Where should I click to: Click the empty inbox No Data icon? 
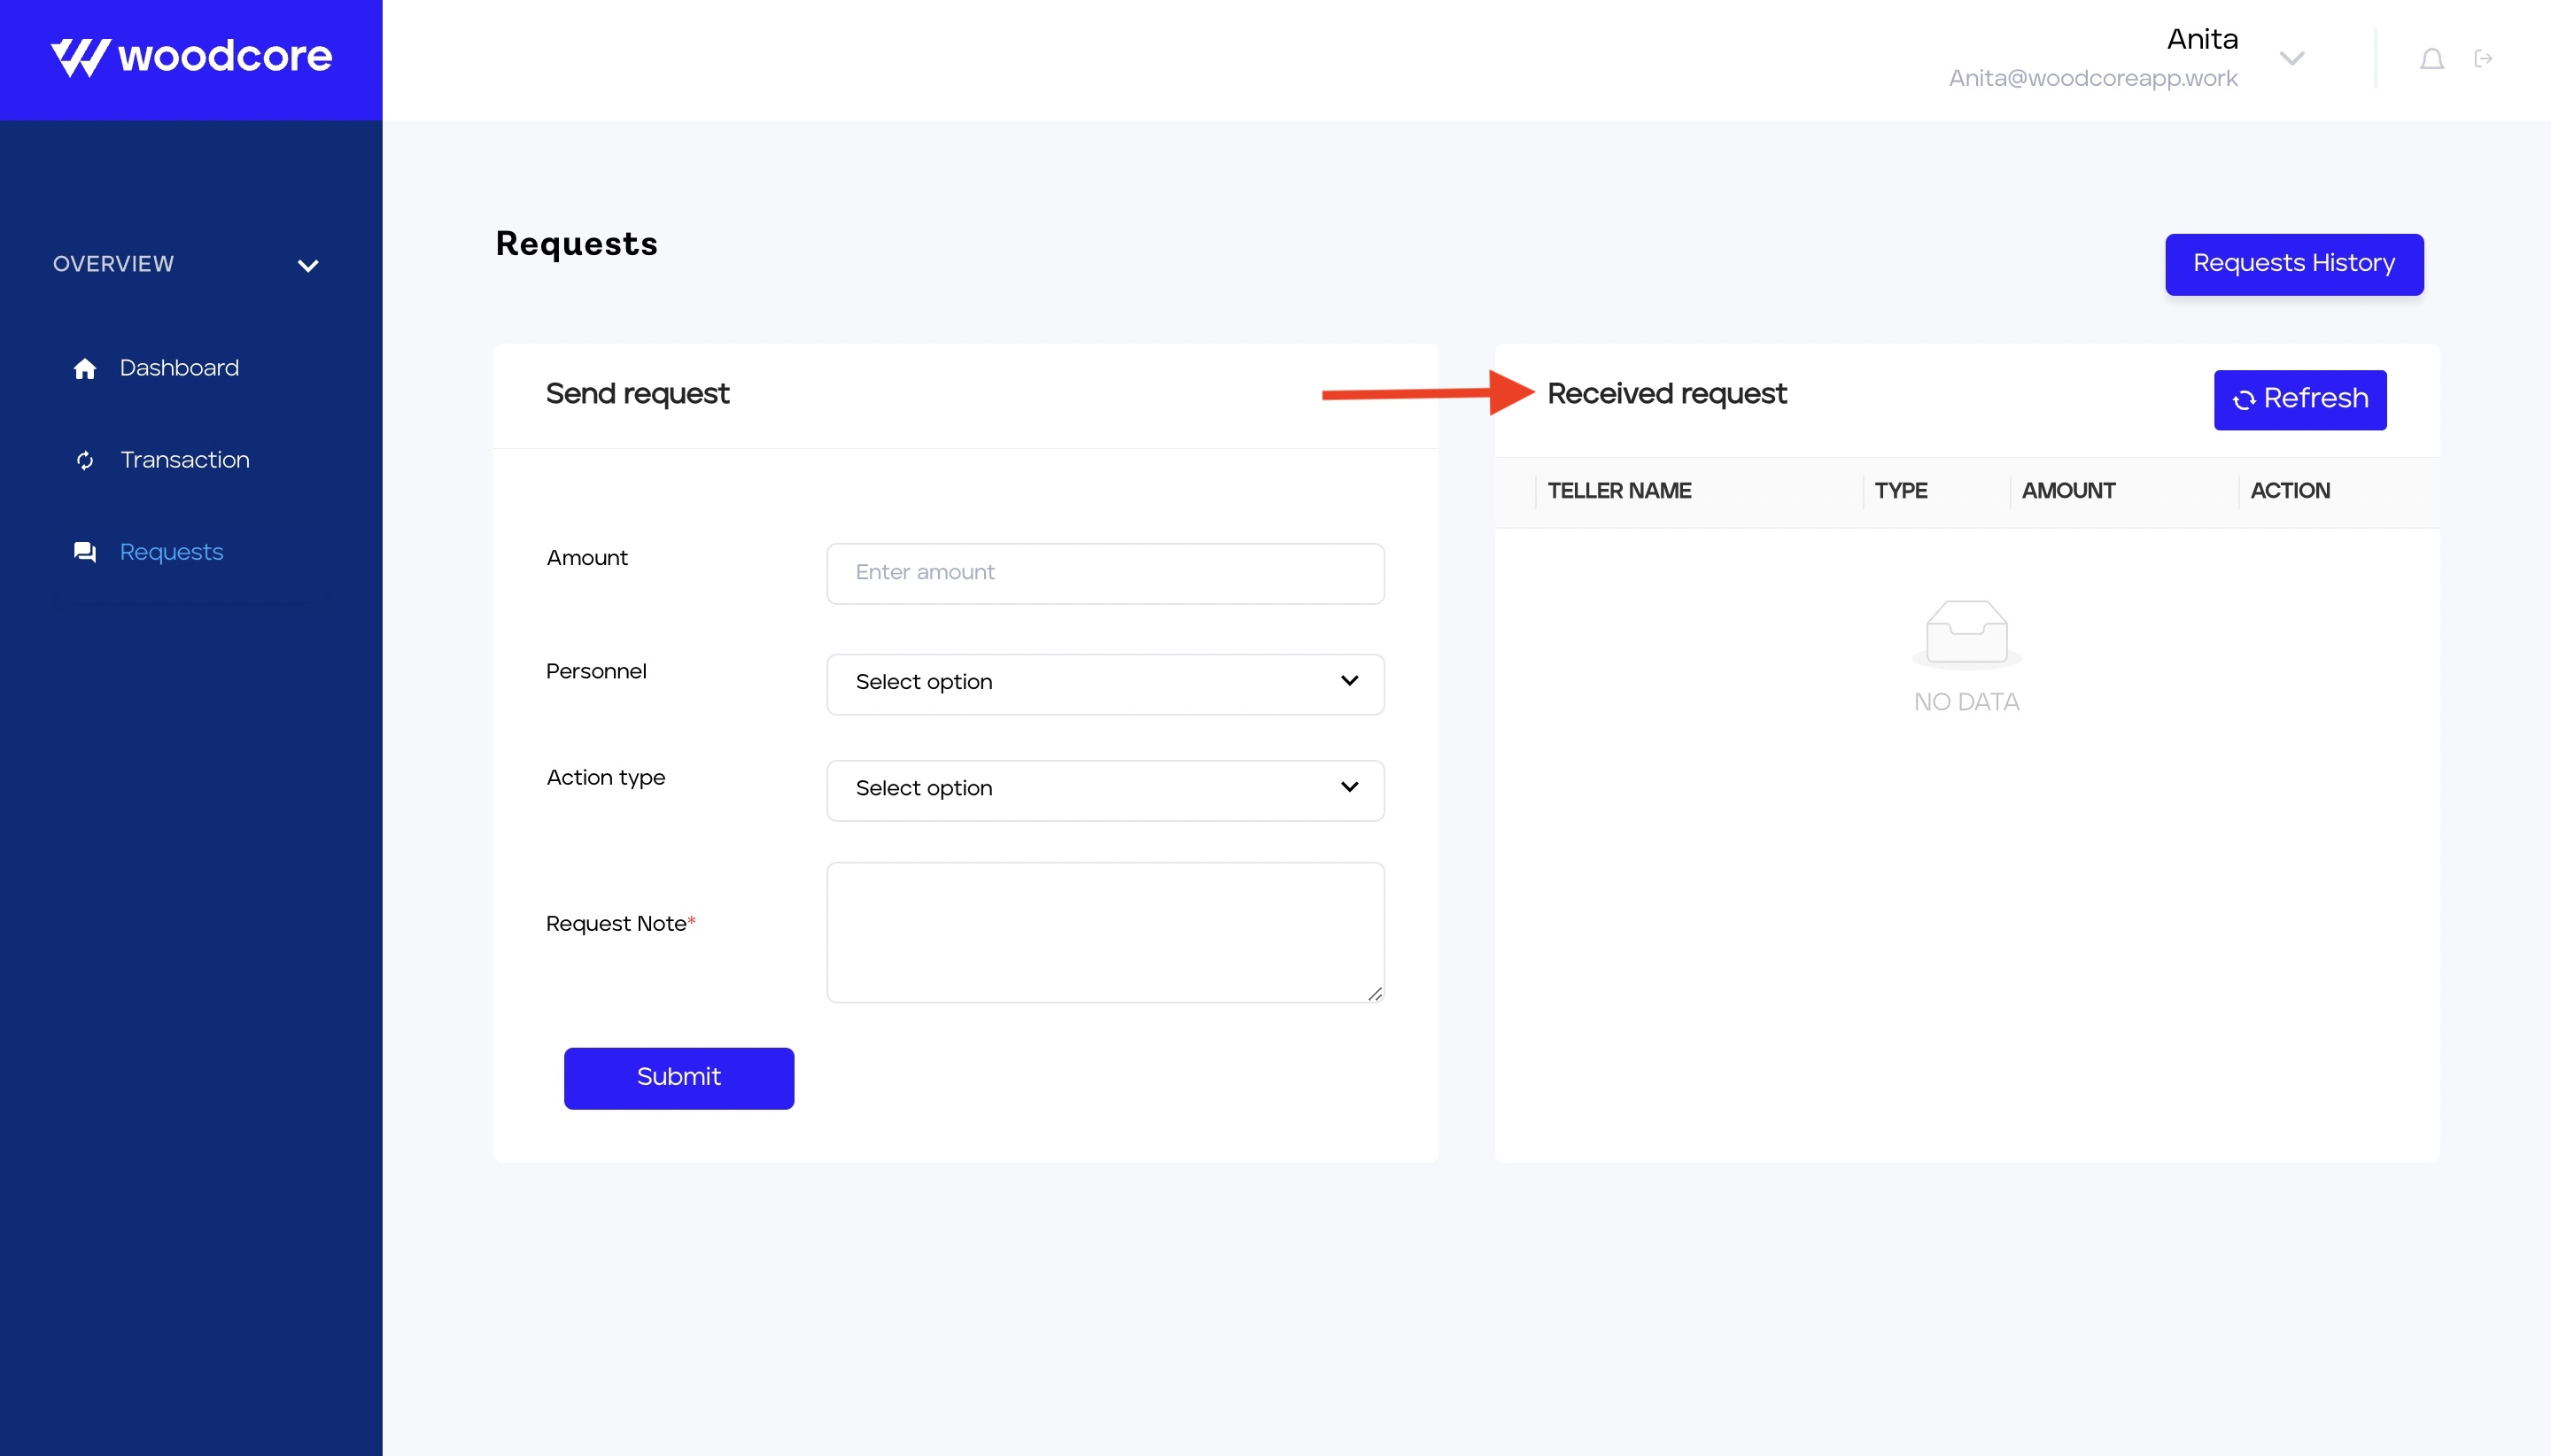coord(1966,633)
